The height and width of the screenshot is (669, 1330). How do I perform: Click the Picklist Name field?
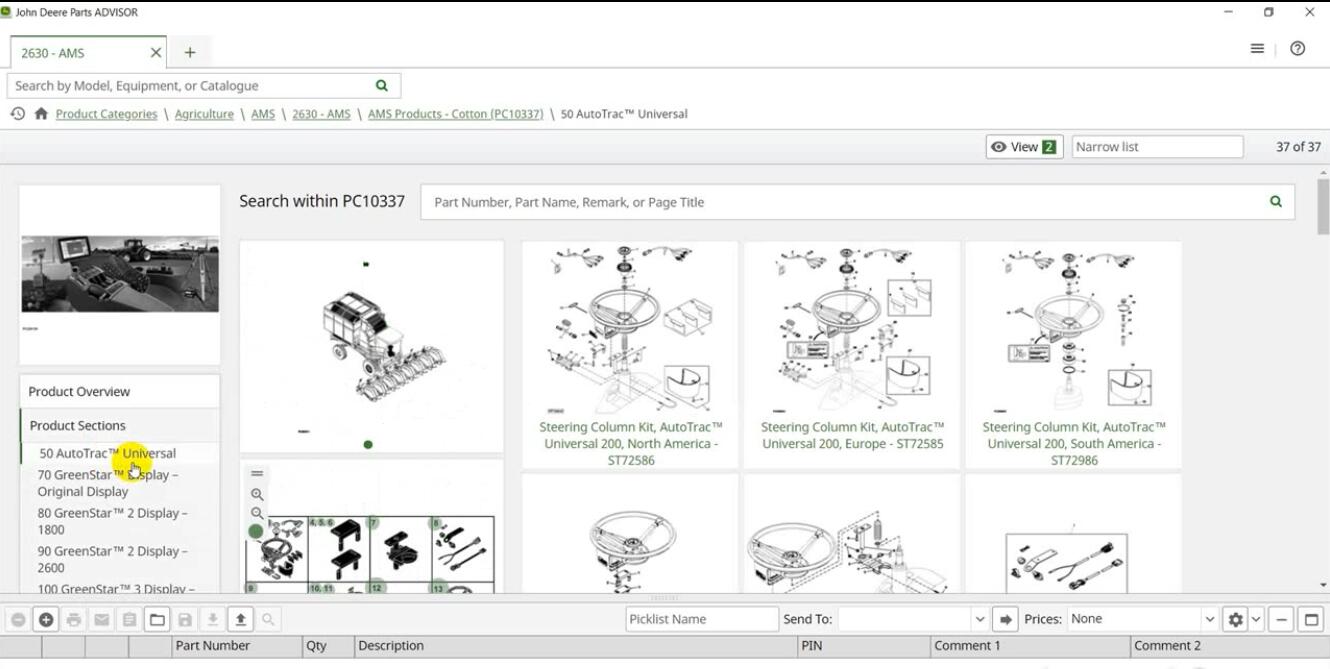(702, 620)
